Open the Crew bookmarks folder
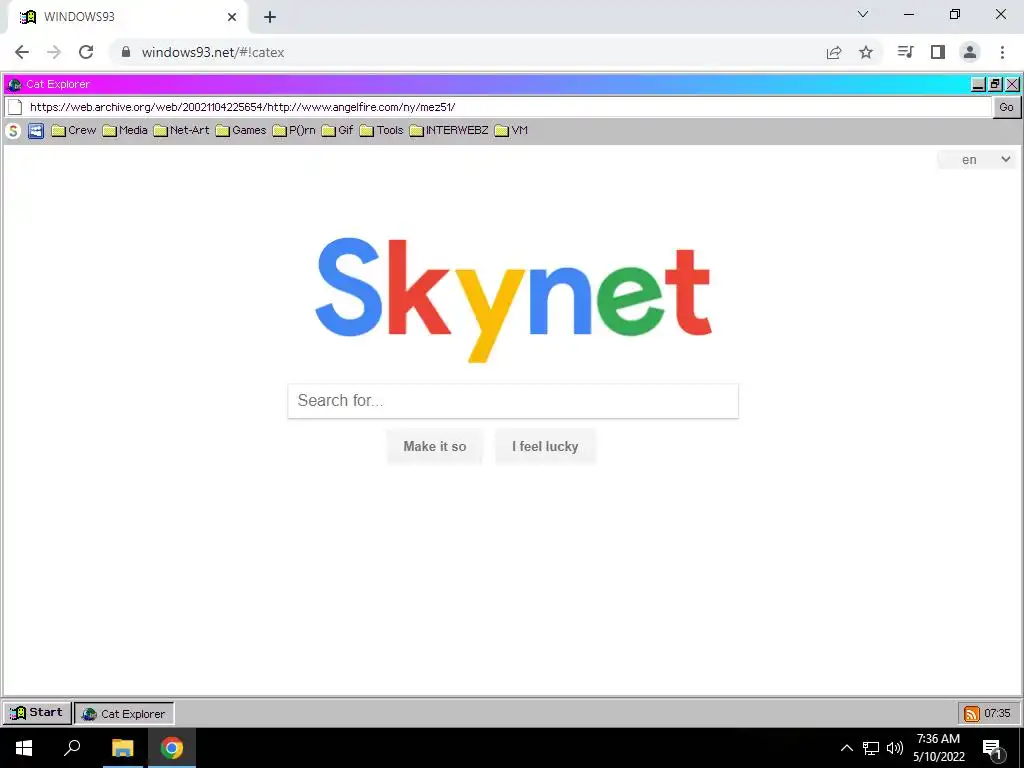The image size is (1024, 768). 74,131
